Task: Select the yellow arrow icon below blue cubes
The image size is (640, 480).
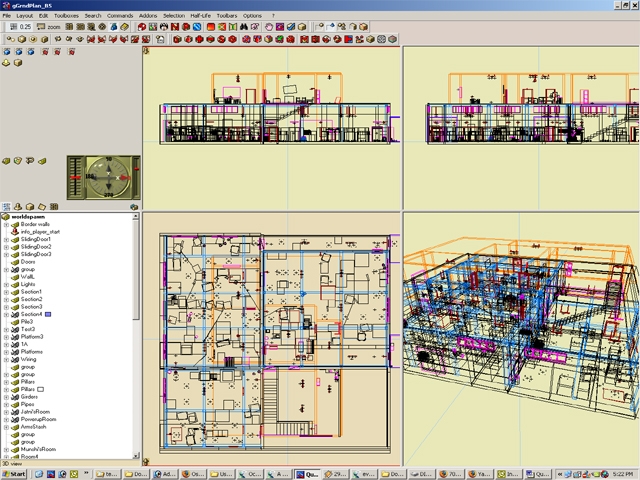Action: pos(6,63)
